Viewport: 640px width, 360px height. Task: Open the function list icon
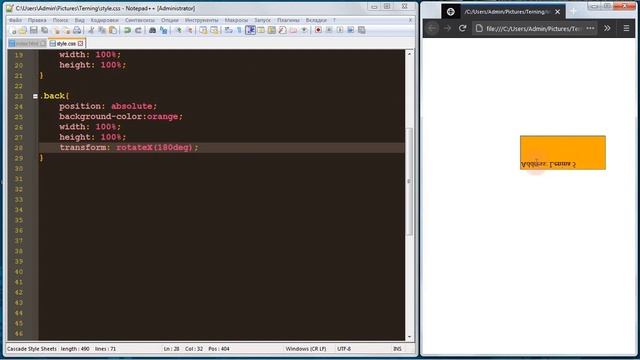(x=282, y=30)
